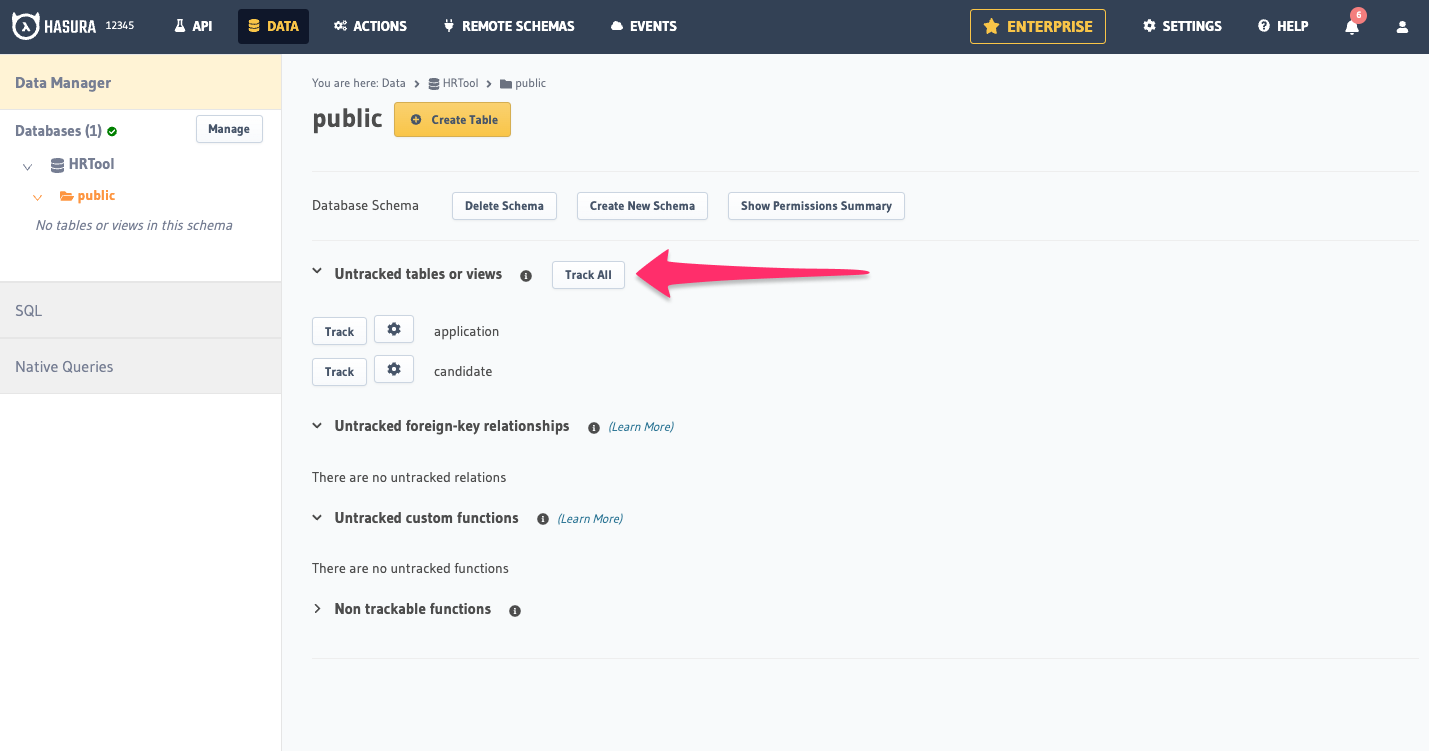Screen dimensions: 1429x751
Task: Open Learn More link for custom functions
Action: pos(590,519)
